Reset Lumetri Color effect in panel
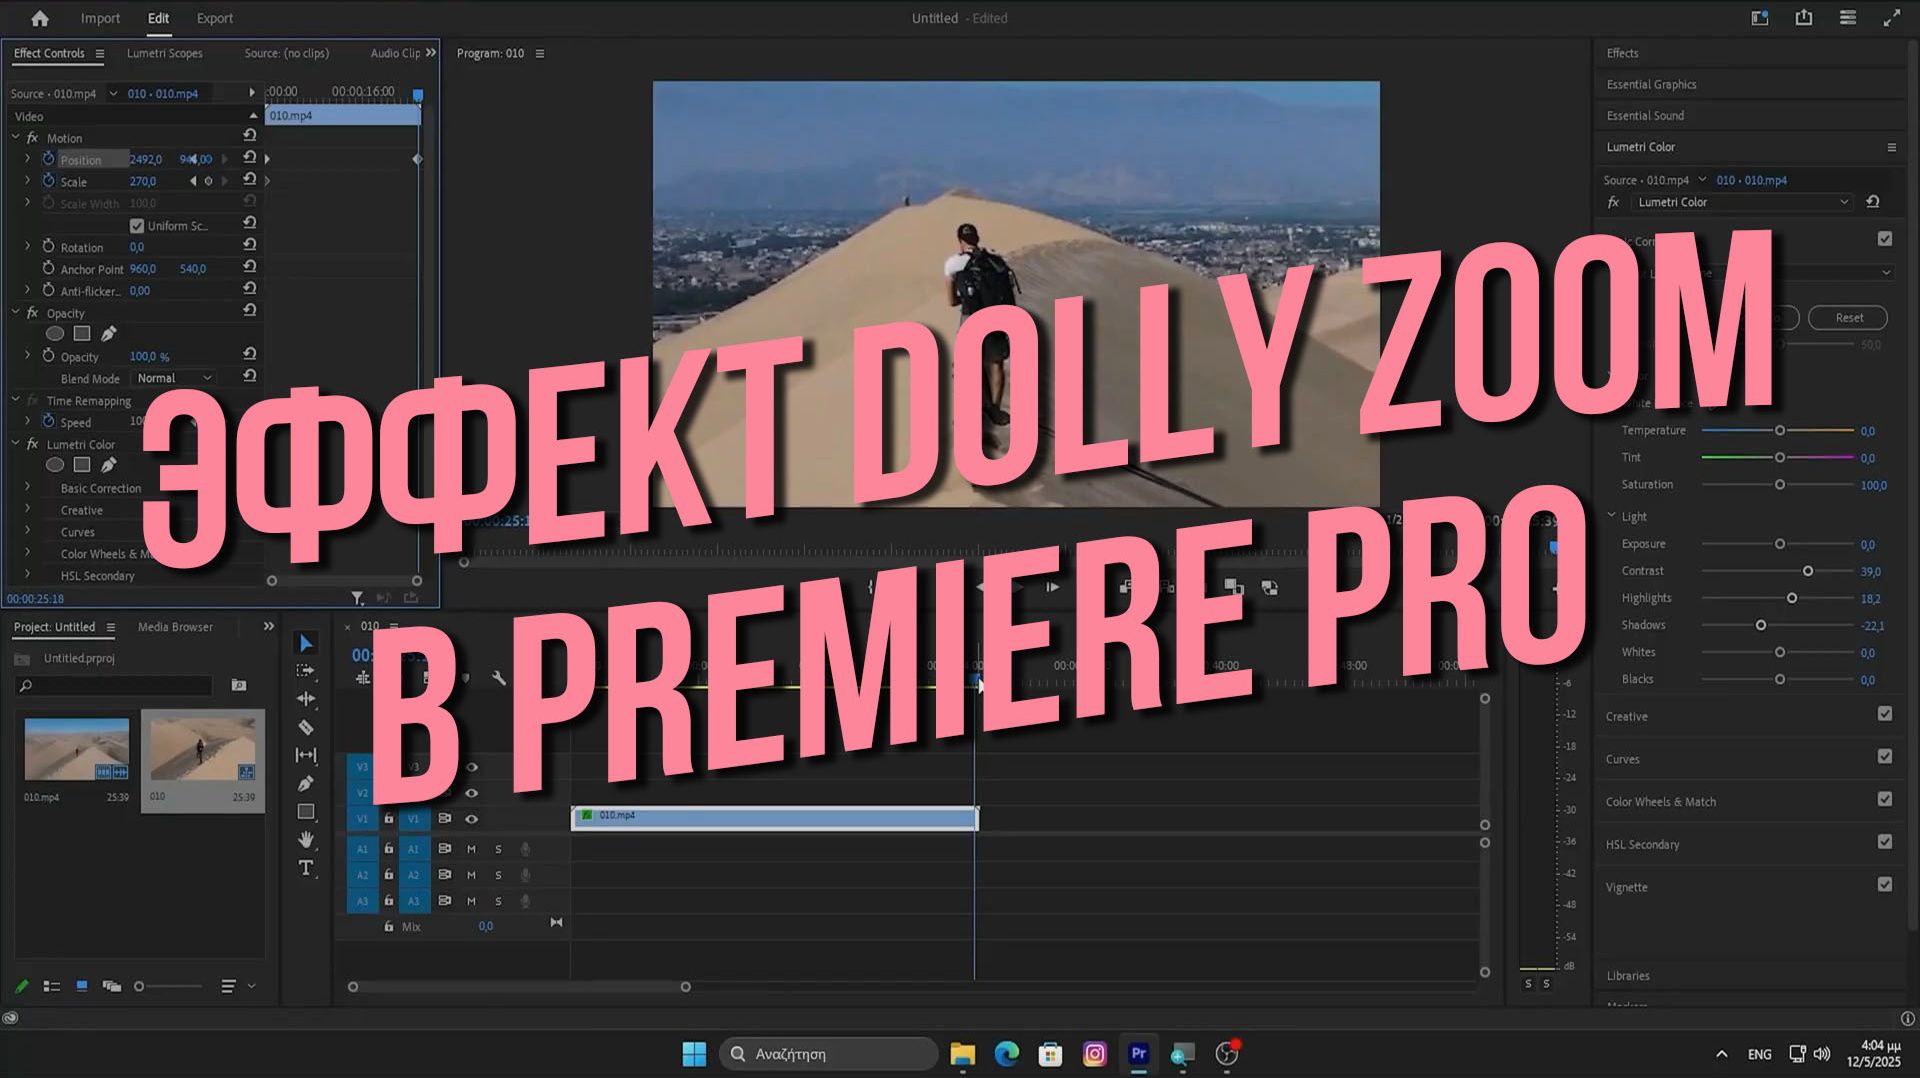1920x1078 pixels. (1873, 202)
